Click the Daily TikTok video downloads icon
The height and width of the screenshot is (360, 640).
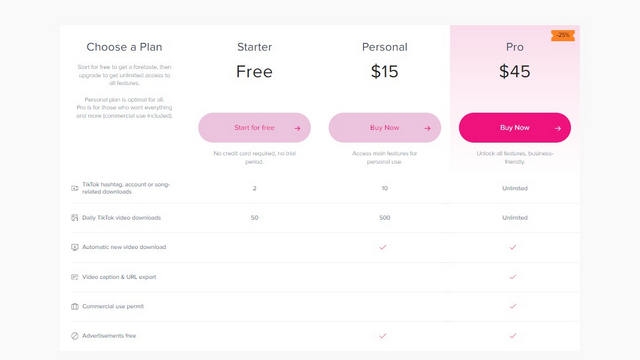click(75, 218)
